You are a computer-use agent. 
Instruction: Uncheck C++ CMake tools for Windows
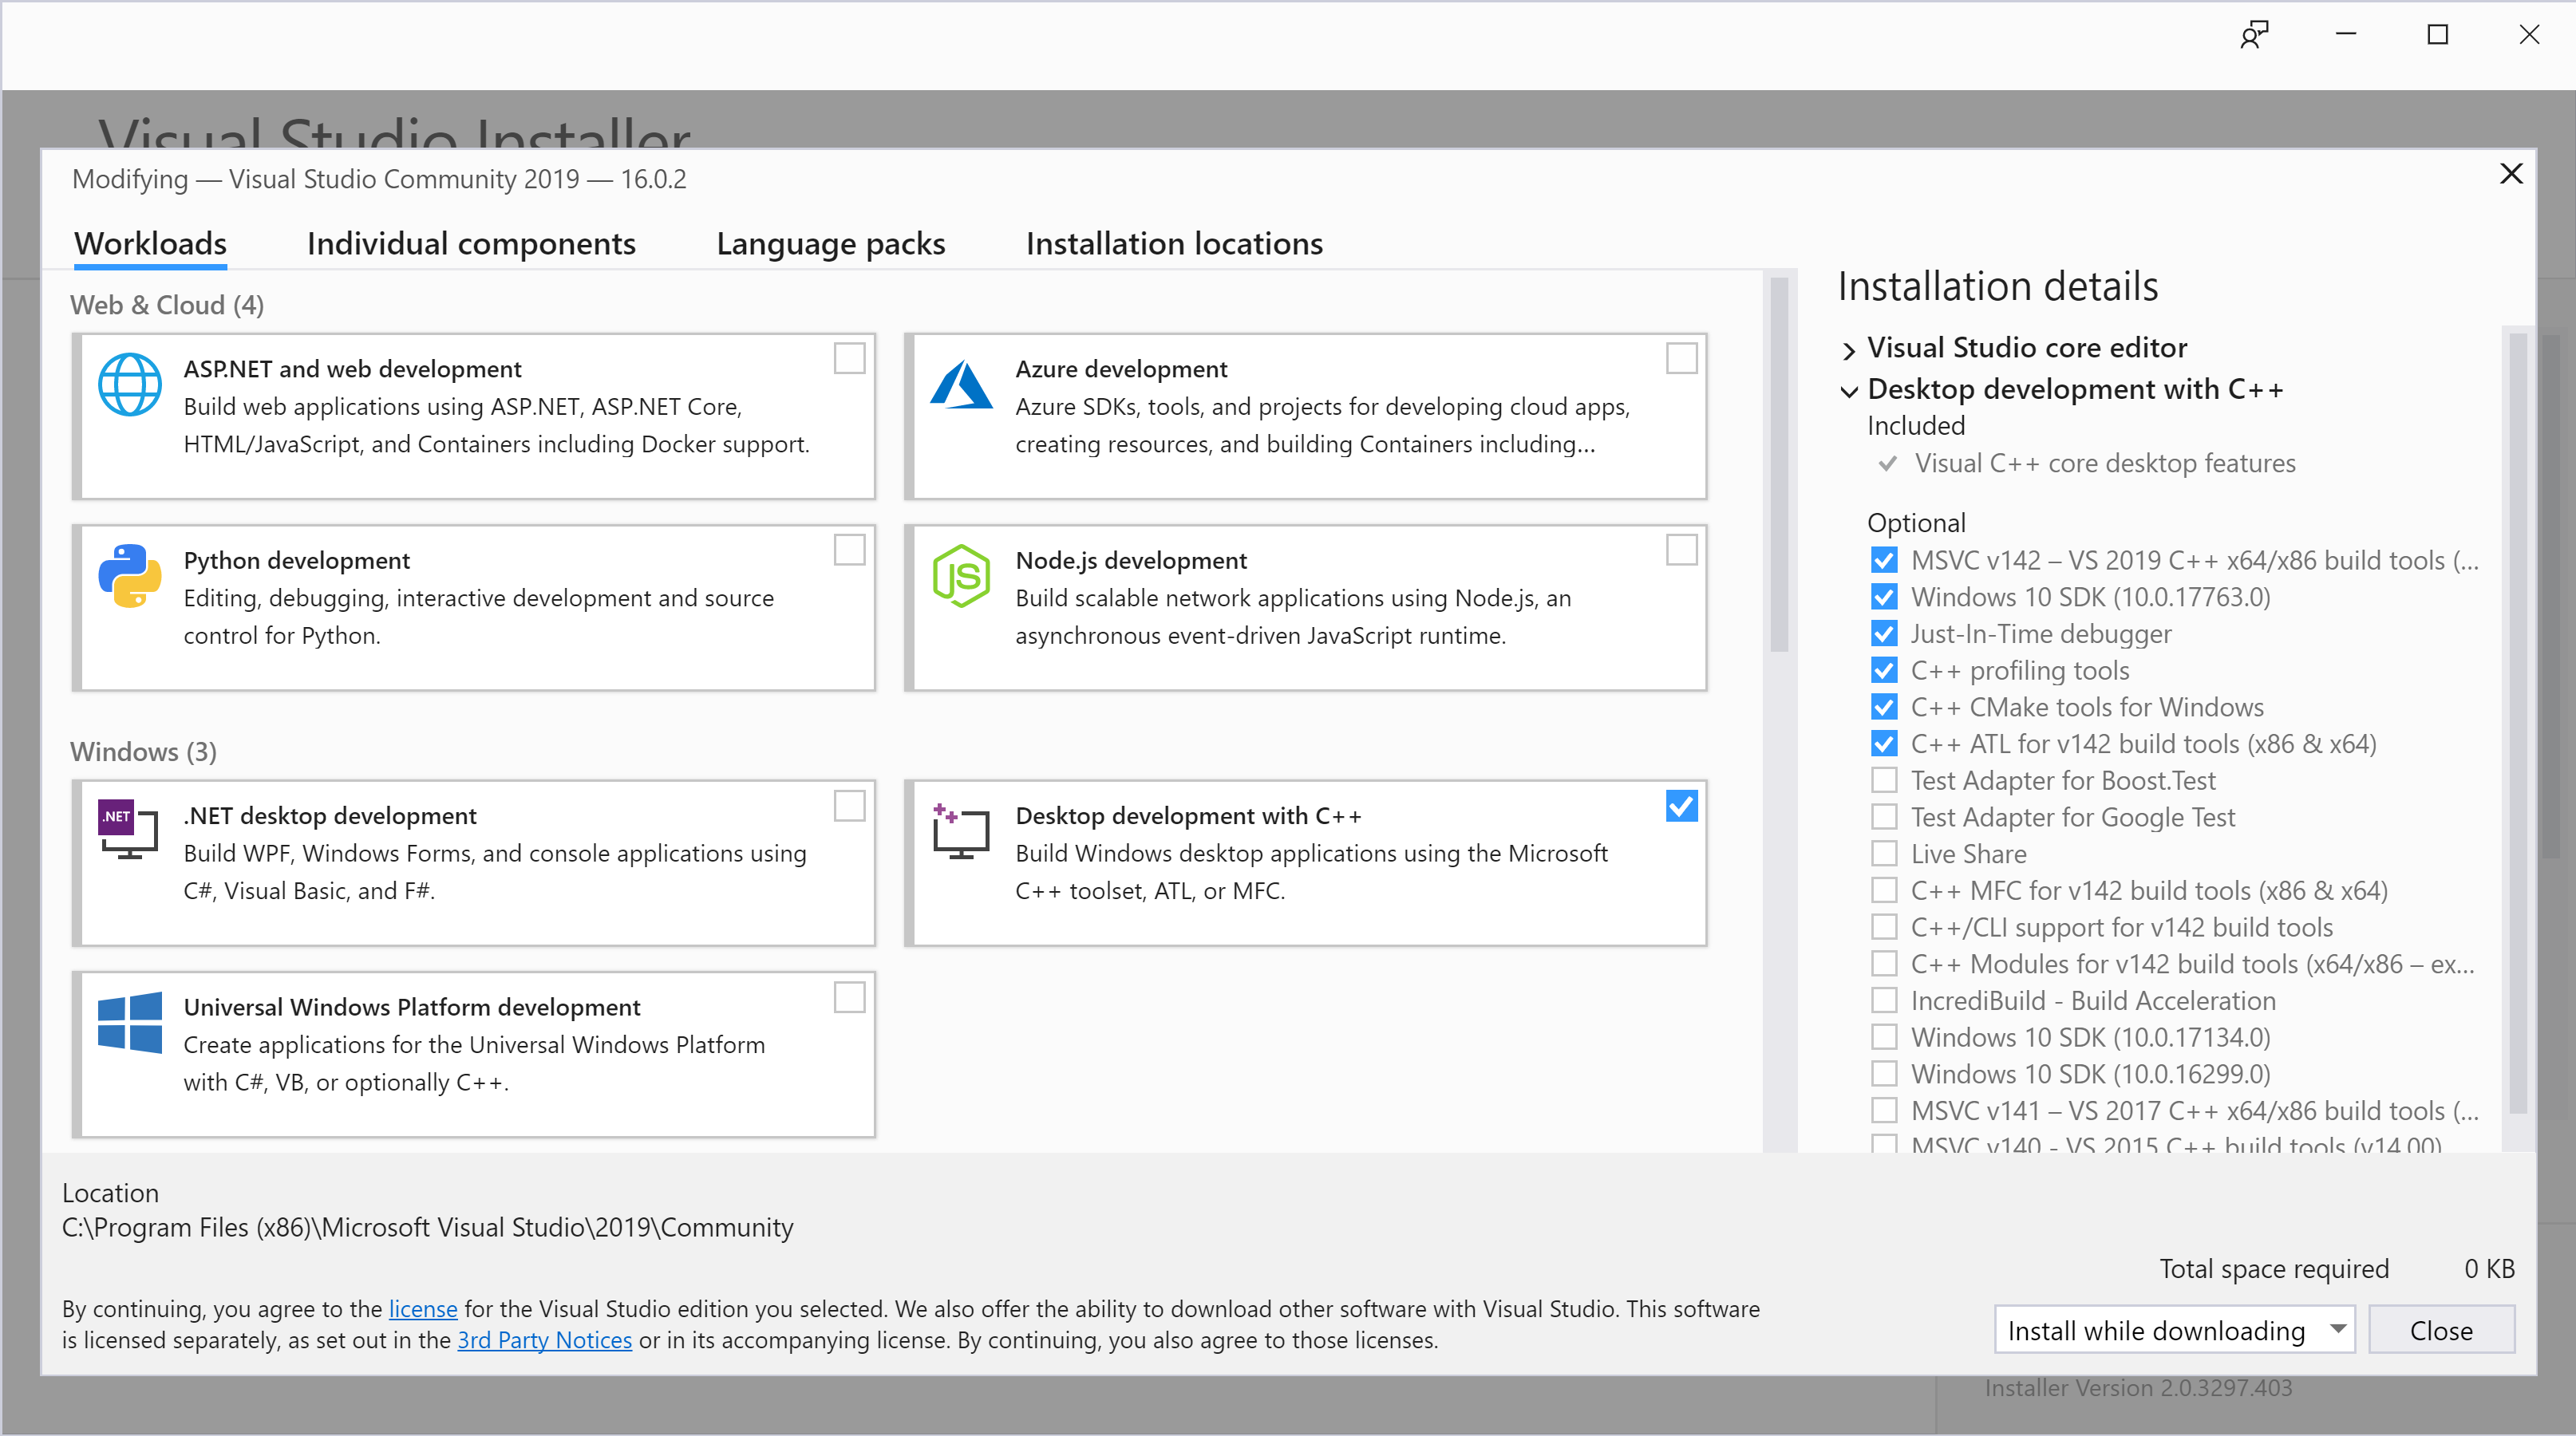pyautogui.click(x=1884, y=707)
